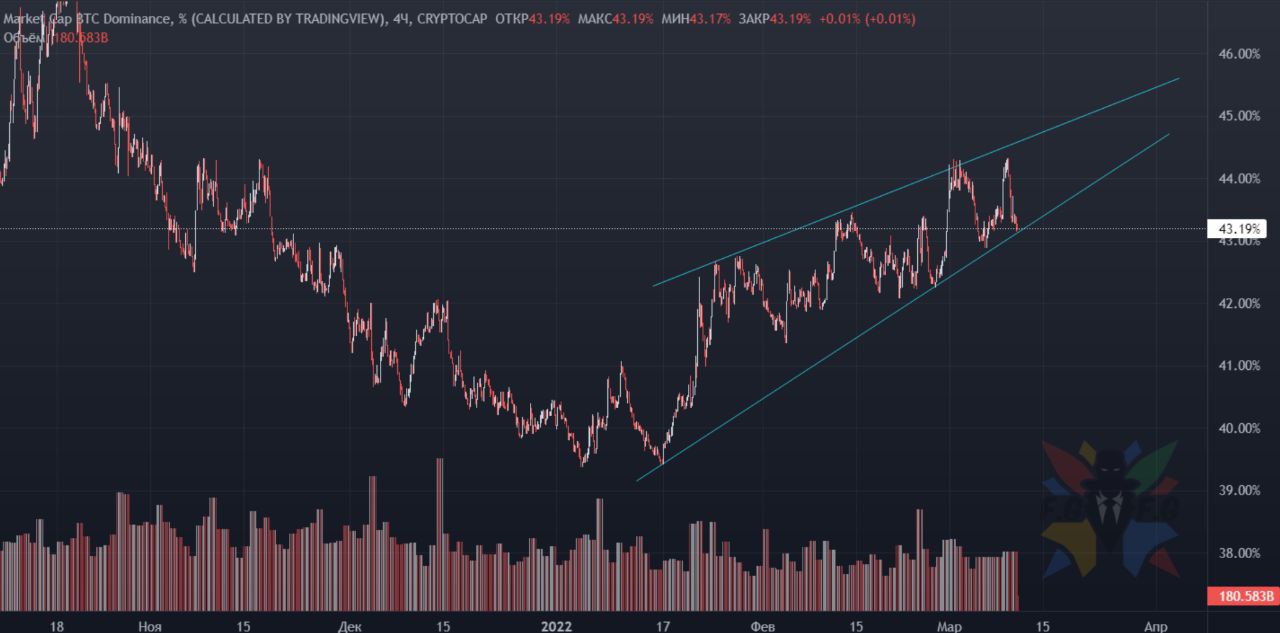Click the Апр month label on time axis
Screen dimensions: 1280x633
pyautogui.click(x=1154, y=626)
